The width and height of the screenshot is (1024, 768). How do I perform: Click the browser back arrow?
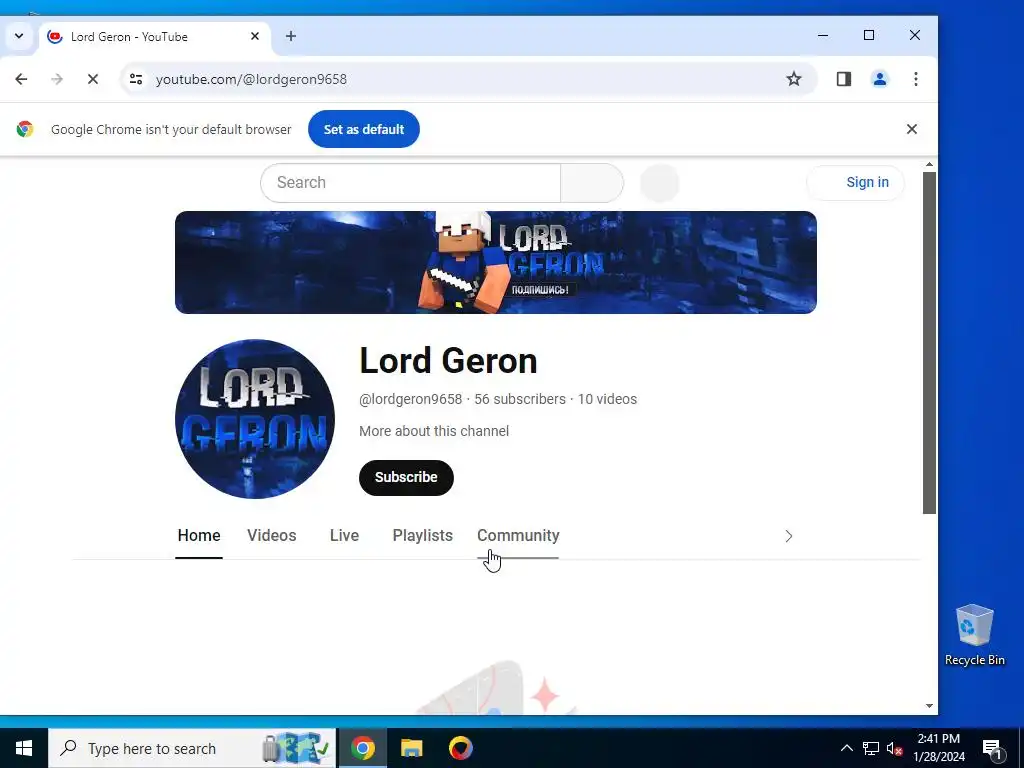tap(21, 79)
